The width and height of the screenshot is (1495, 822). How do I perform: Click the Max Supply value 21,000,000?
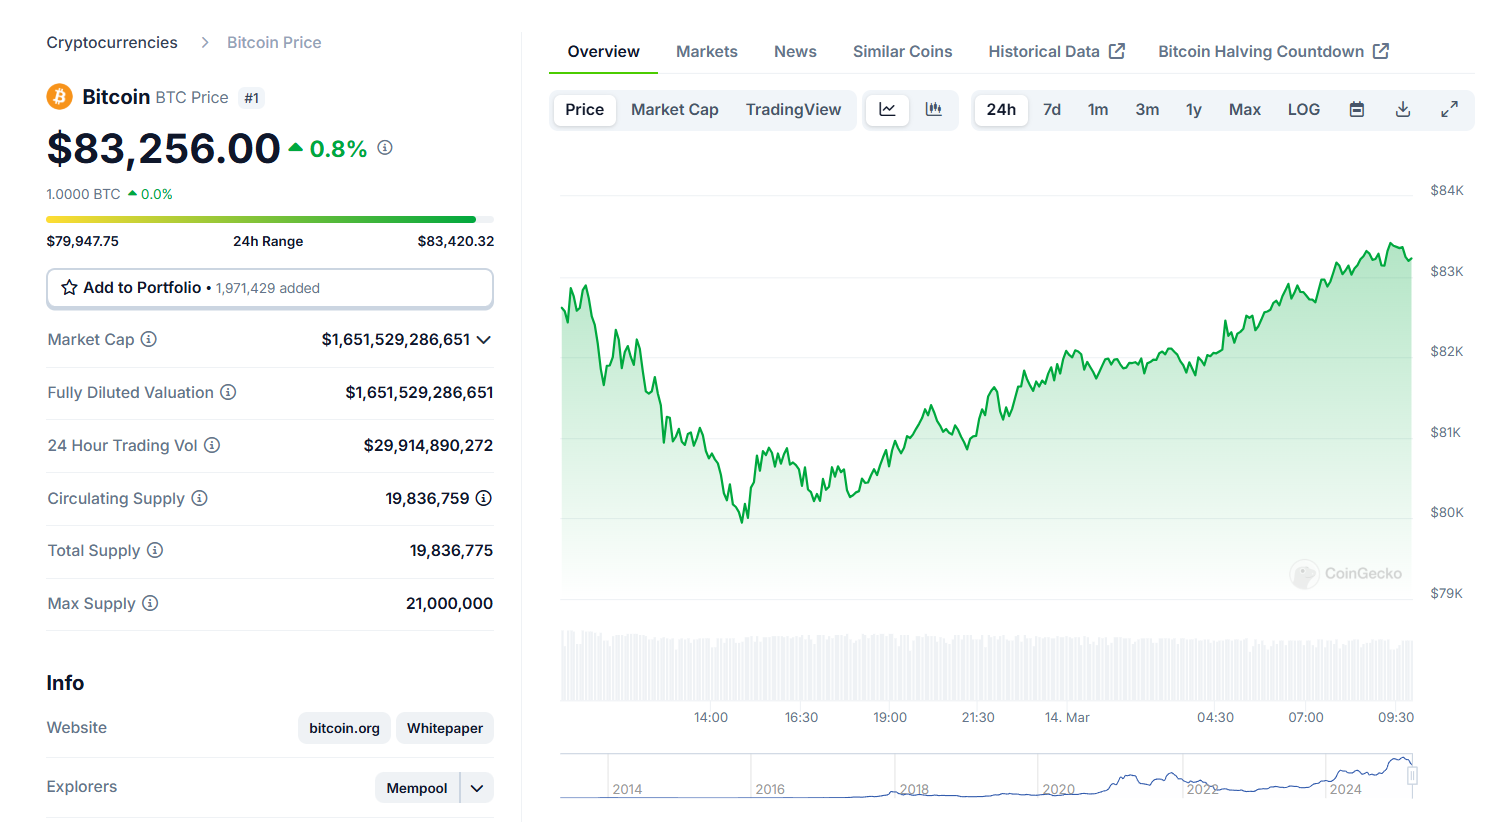point(449,603)
